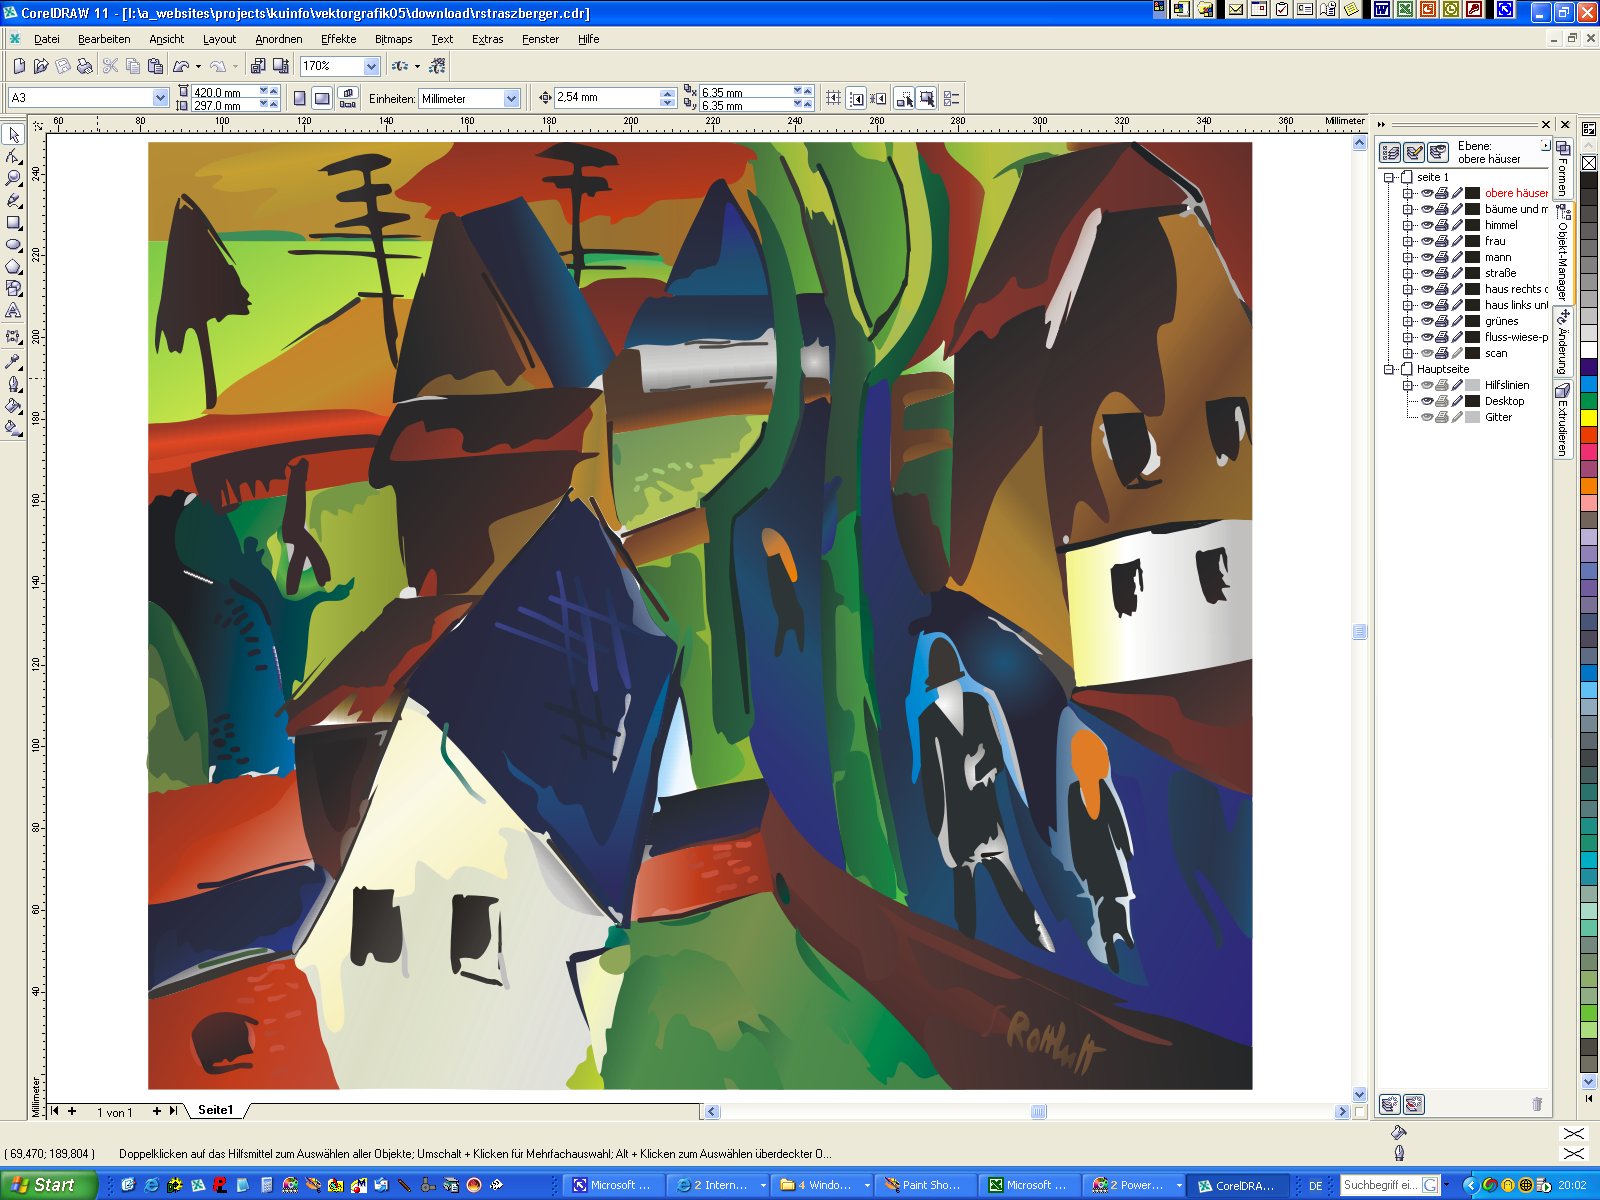This screenshot has width=1600, height=1200.
Task: Pick the white palette swatch
Action: 1589,350
